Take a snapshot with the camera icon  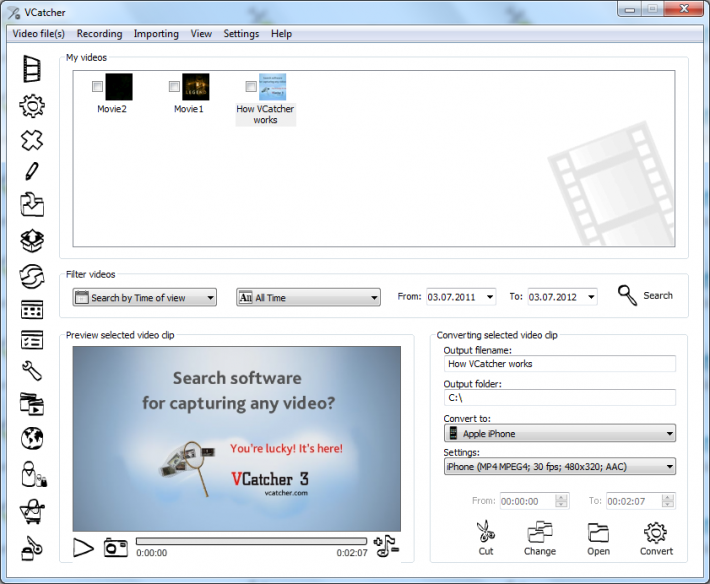(x=115, y=547)
